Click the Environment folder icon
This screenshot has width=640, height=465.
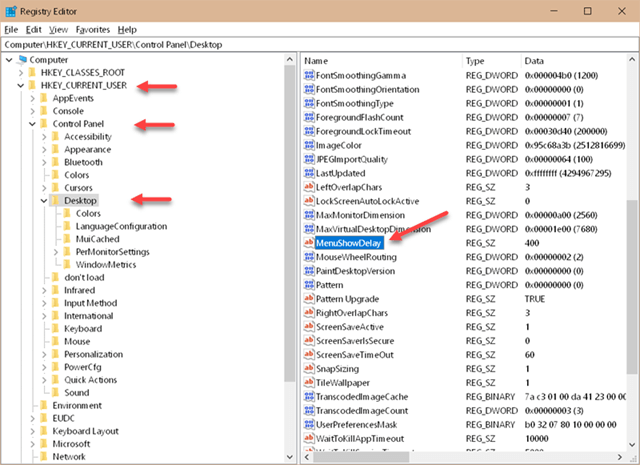pyautogui.click(x=44, y=405)
